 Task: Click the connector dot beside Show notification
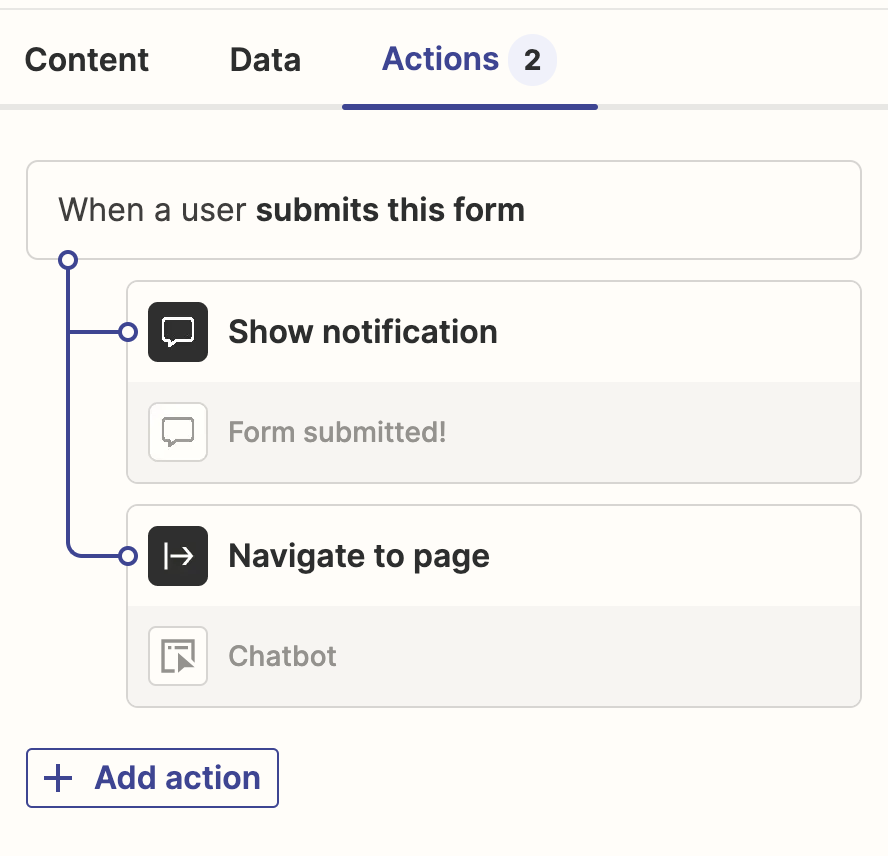128,332
